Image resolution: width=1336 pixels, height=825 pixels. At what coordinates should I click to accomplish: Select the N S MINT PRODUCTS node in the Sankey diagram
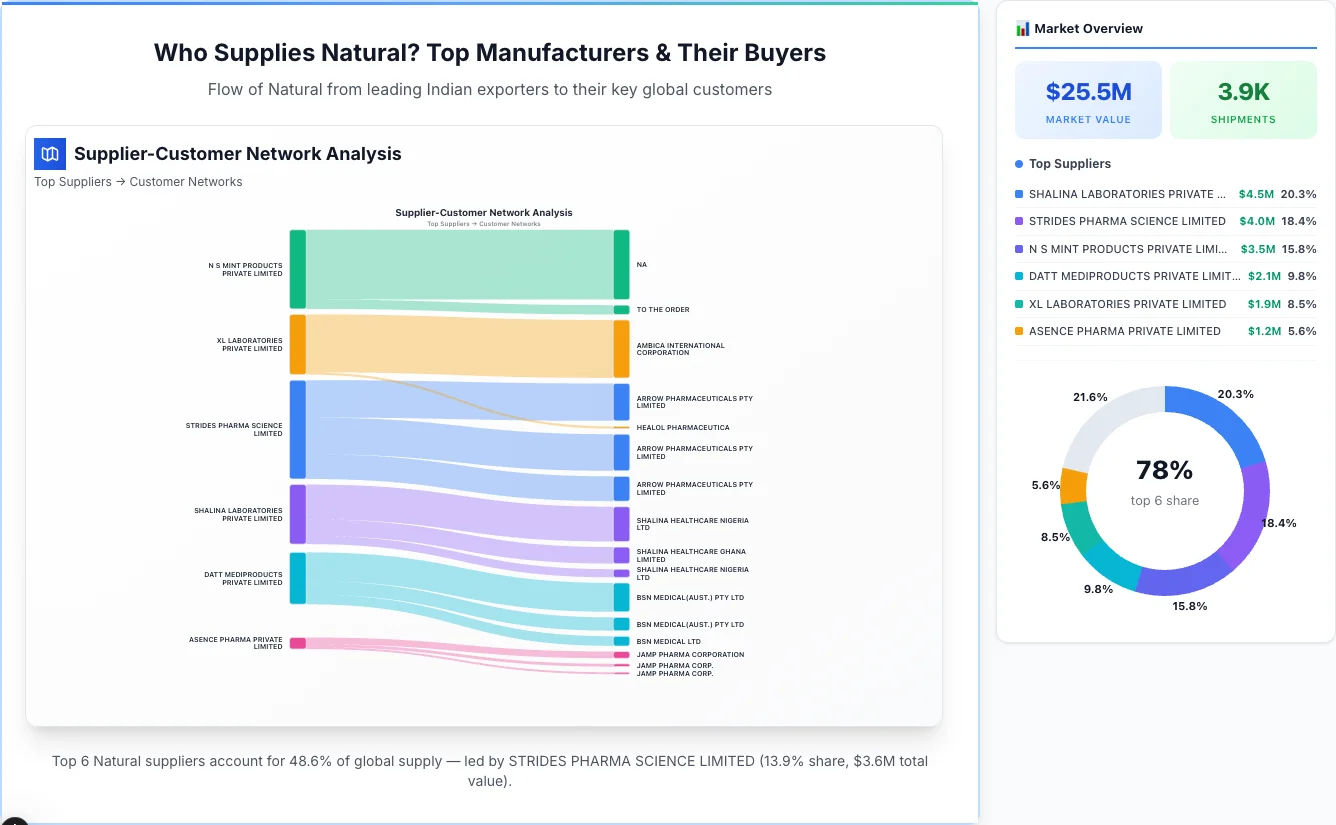tap(296, 270)
